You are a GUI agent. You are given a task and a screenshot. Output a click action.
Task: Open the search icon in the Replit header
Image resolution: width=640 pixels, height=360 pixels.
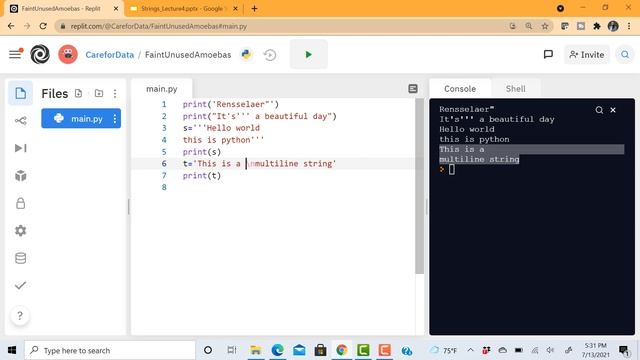click(625, 54)
